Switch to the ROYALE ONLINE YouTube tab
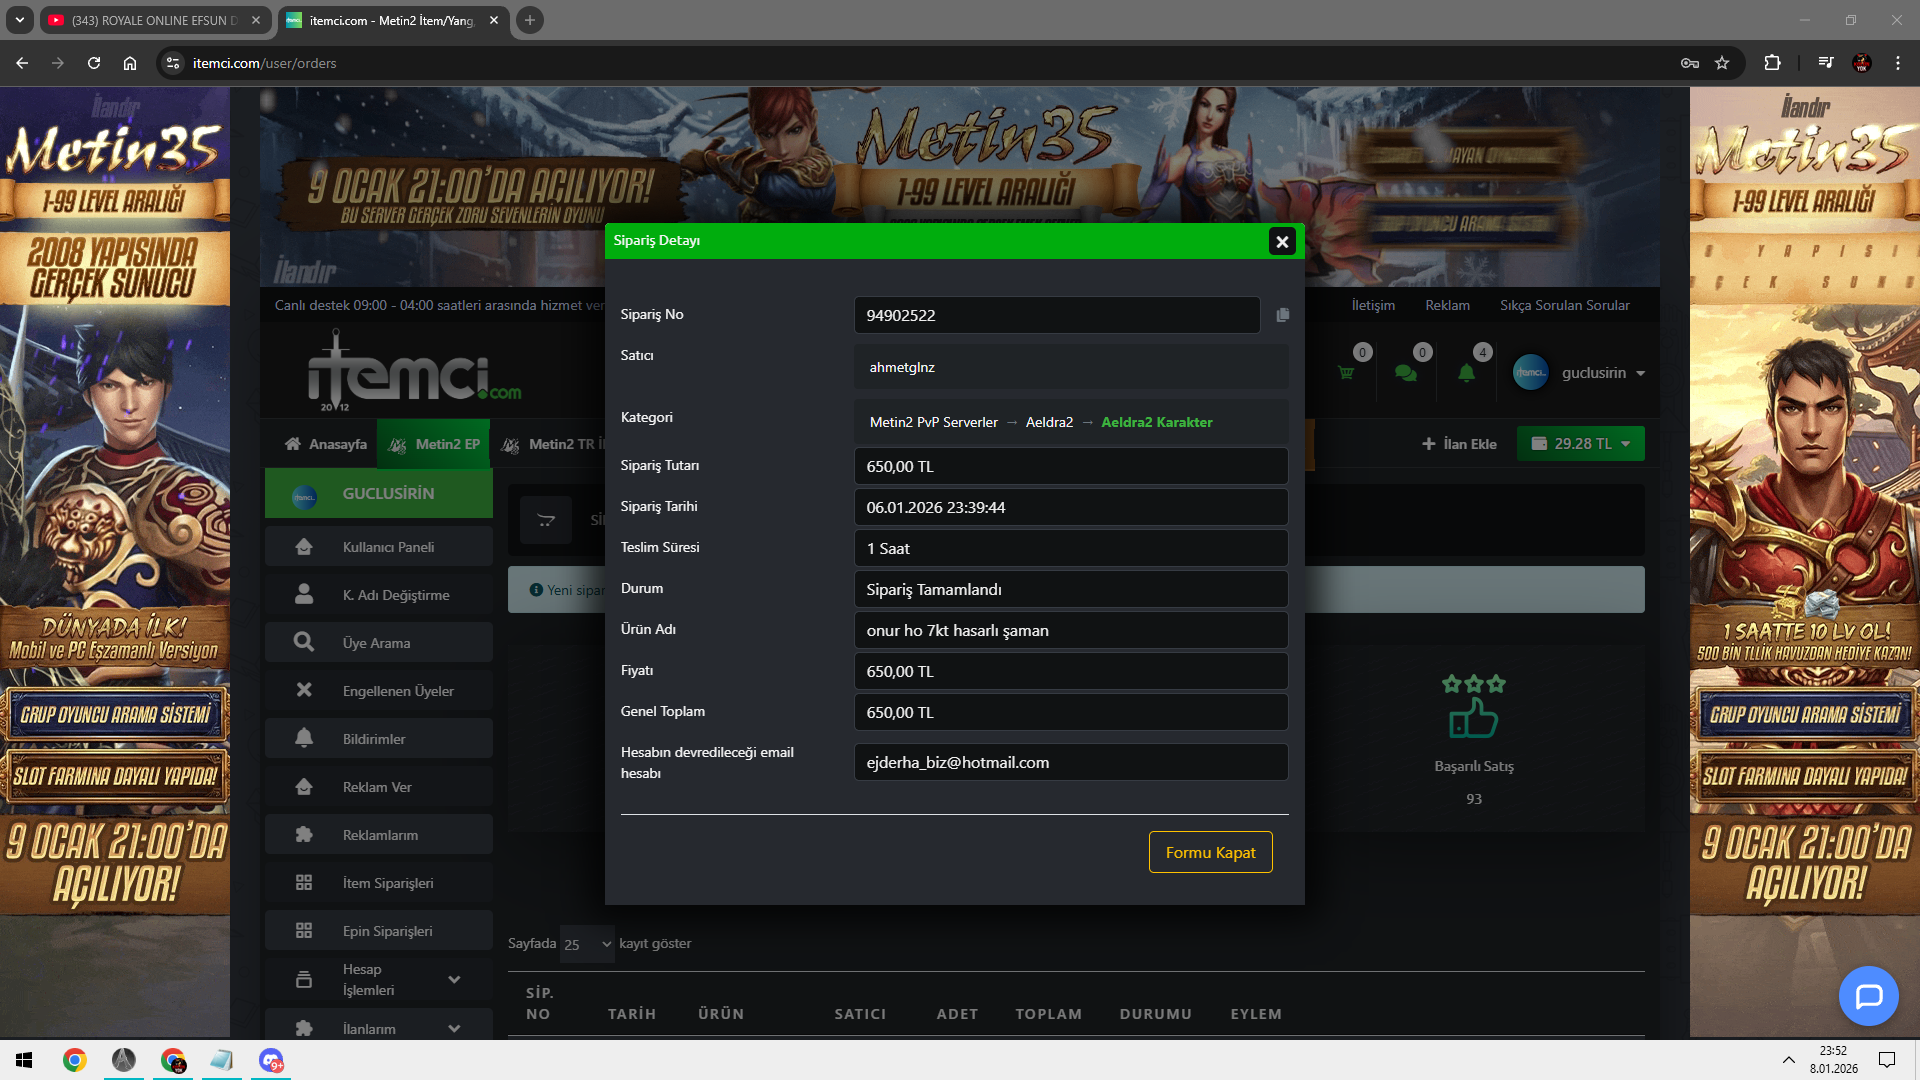This screenshot has height=1080, width=1920. coord(155,20)
